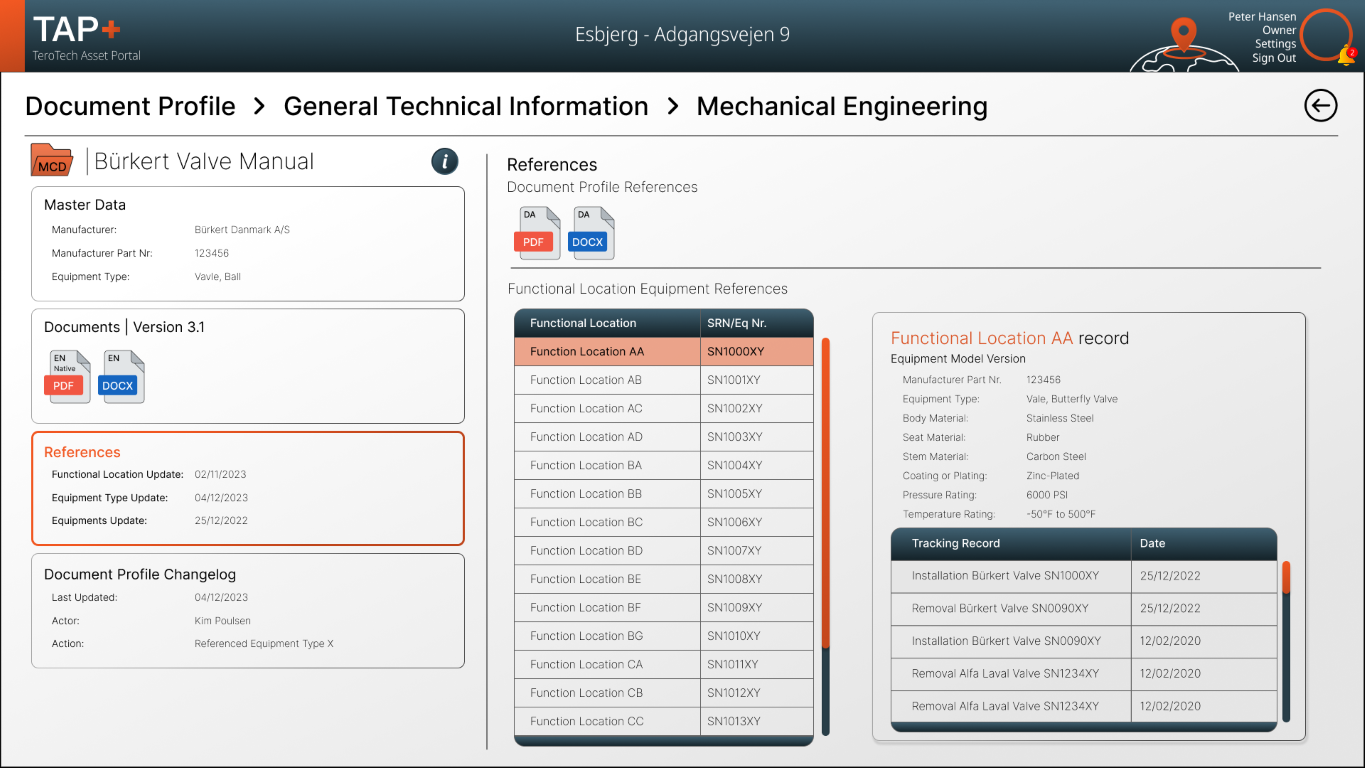Select row Function Location AB
This screenshot has width=1365, height=768.
pyautogui.click(x=664, y=380)
